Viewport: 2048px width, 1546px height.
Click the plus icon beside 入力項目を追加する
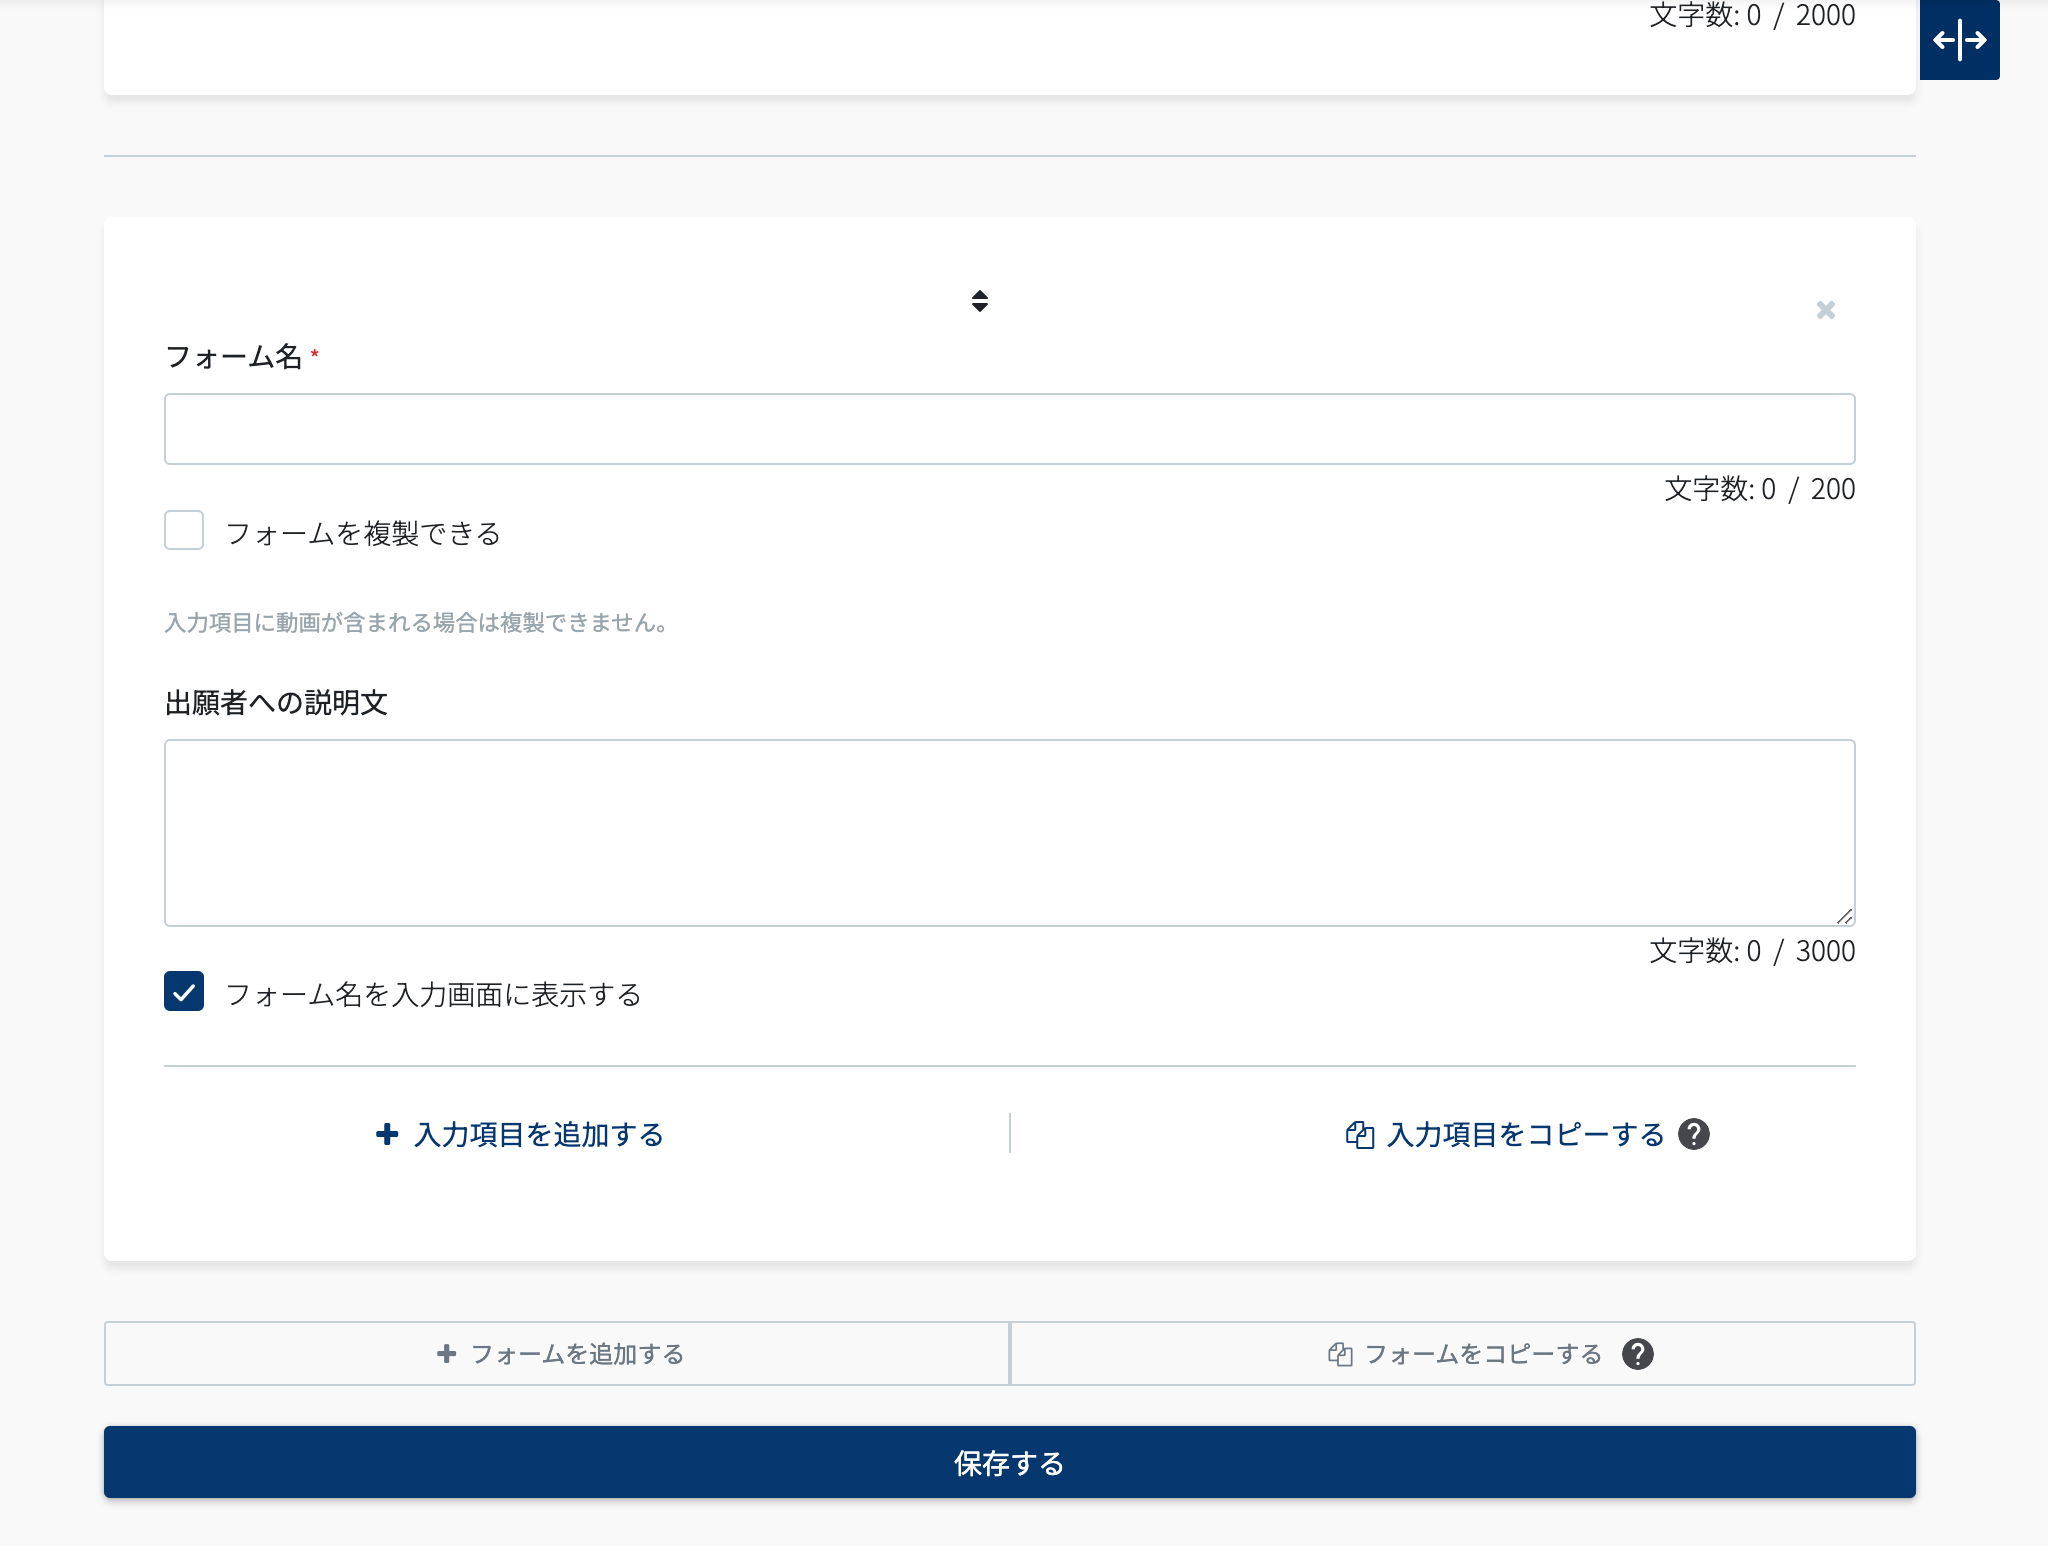coord(387,1134)
